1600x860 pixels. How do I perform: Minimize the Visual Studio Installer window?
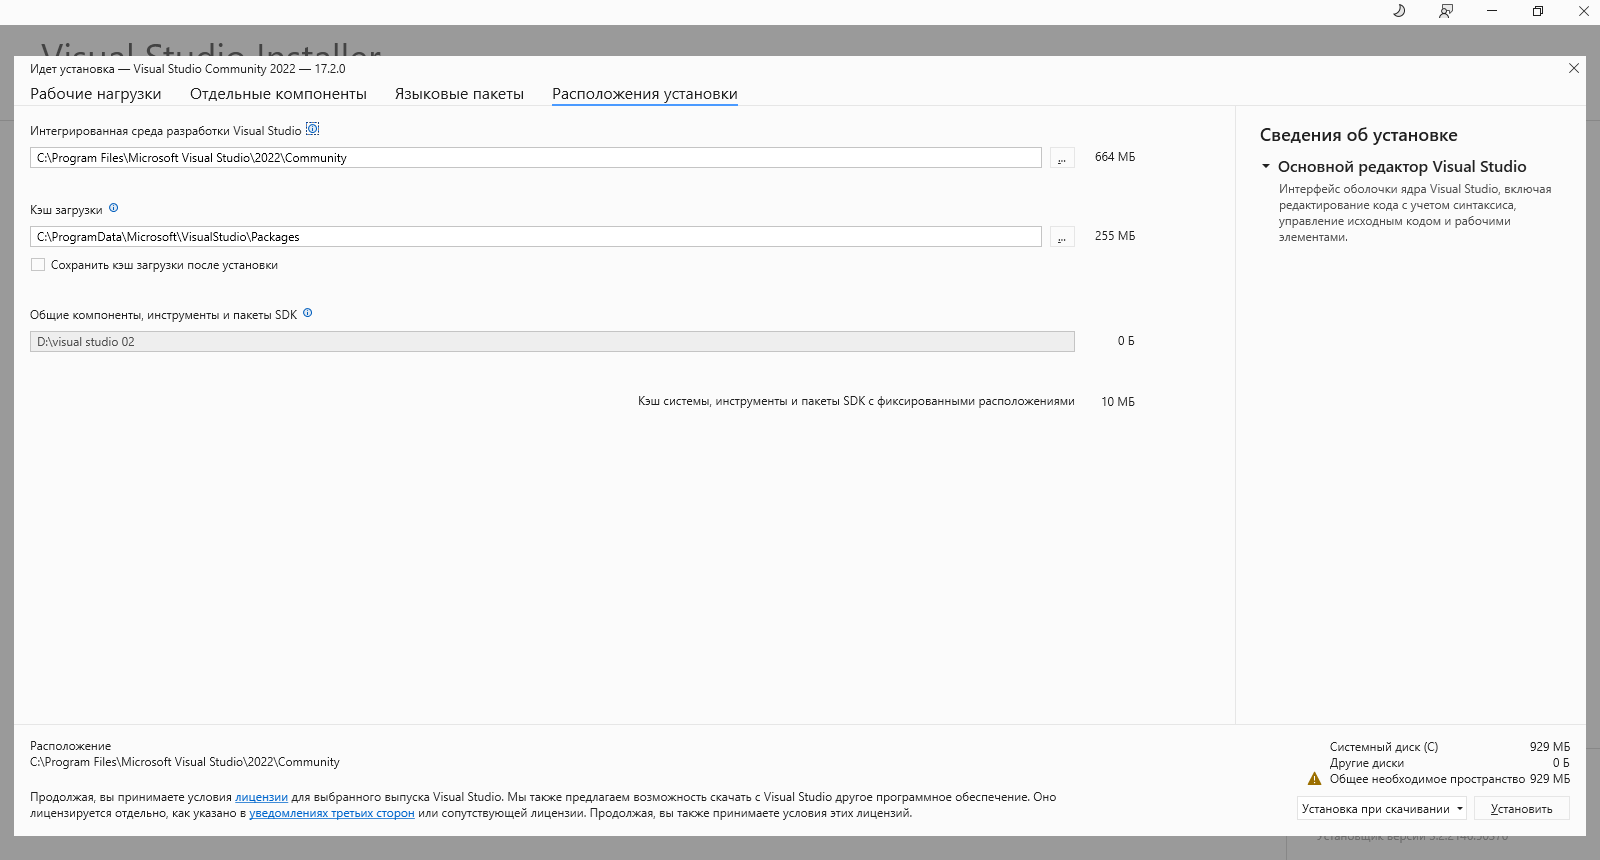pos(1491,11)
